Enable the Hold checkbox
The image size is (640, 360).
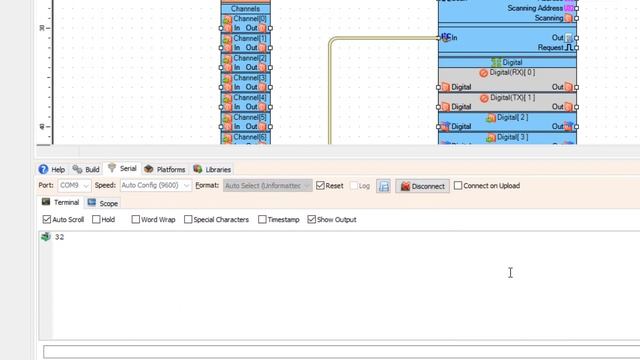(x=96, y=220)
